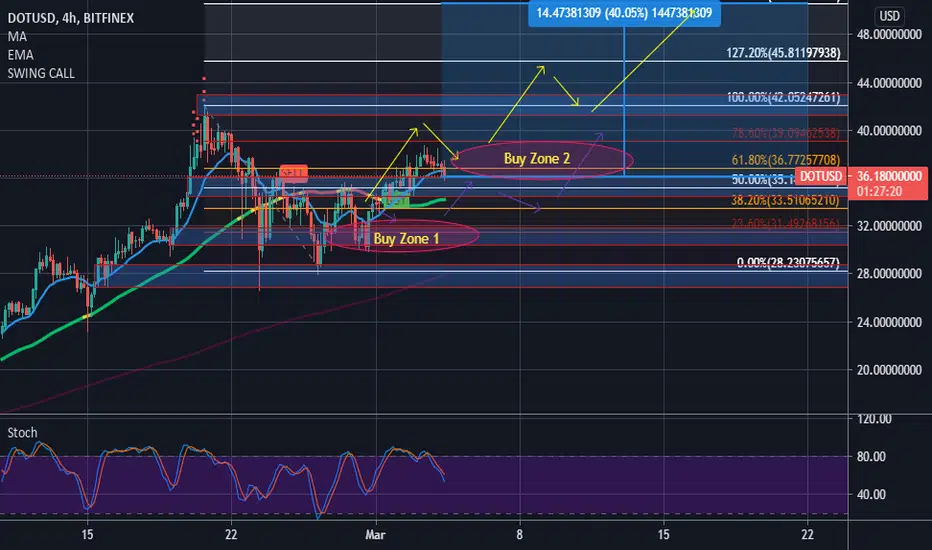Click 24.00000000 on the price axis
932x550 pixels.
coord(889,322)
